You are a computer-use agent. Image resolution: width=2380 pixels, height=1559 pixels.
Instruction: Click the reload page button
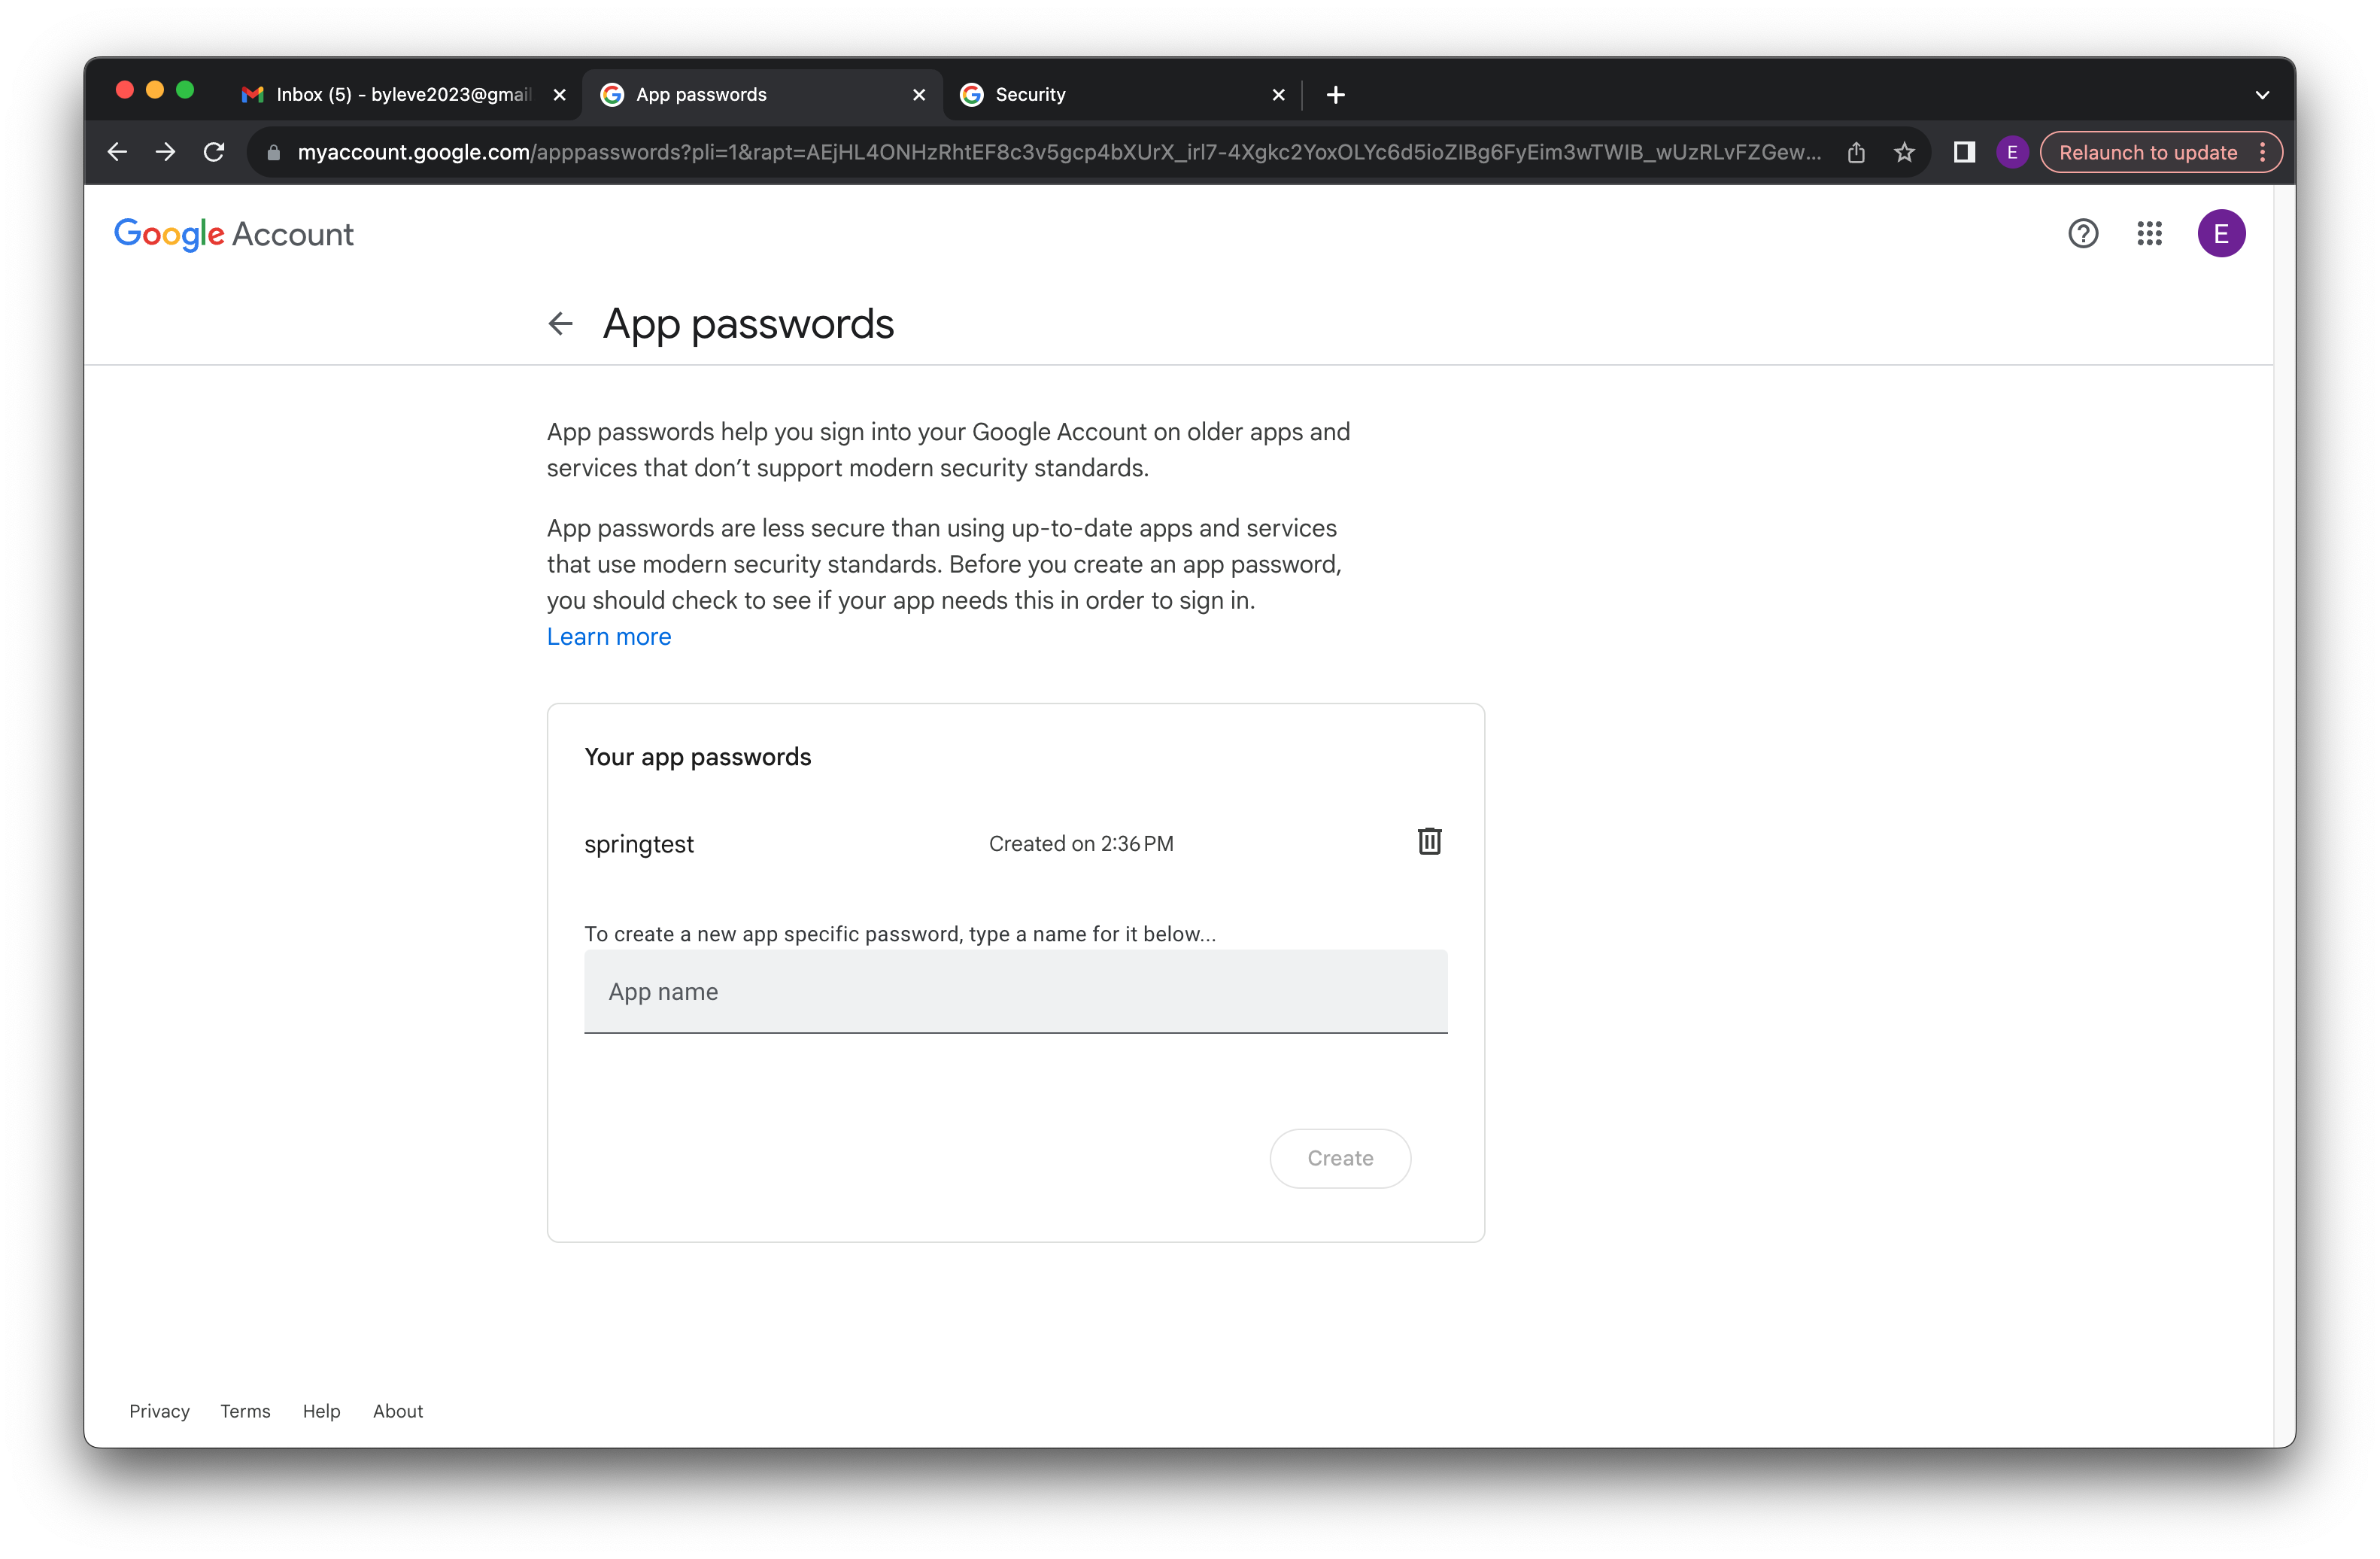coord(214,153)
